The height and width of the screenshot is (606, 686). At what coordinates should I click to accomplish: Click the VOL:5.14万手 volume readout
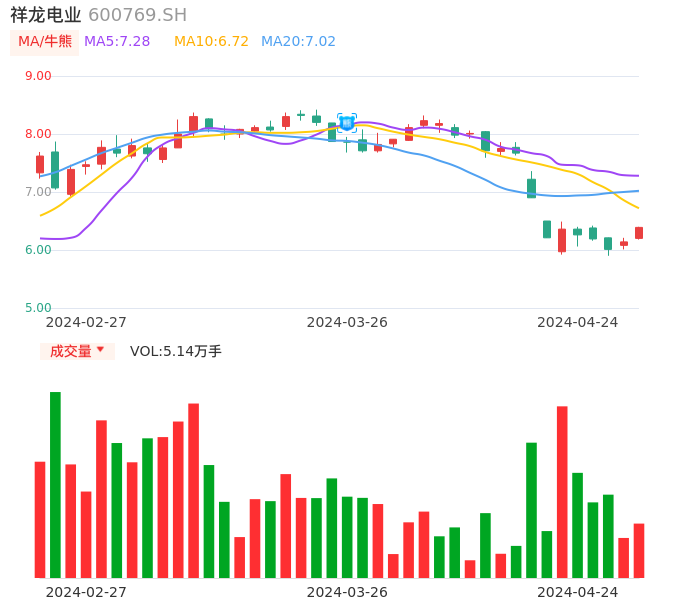point(176,351)
